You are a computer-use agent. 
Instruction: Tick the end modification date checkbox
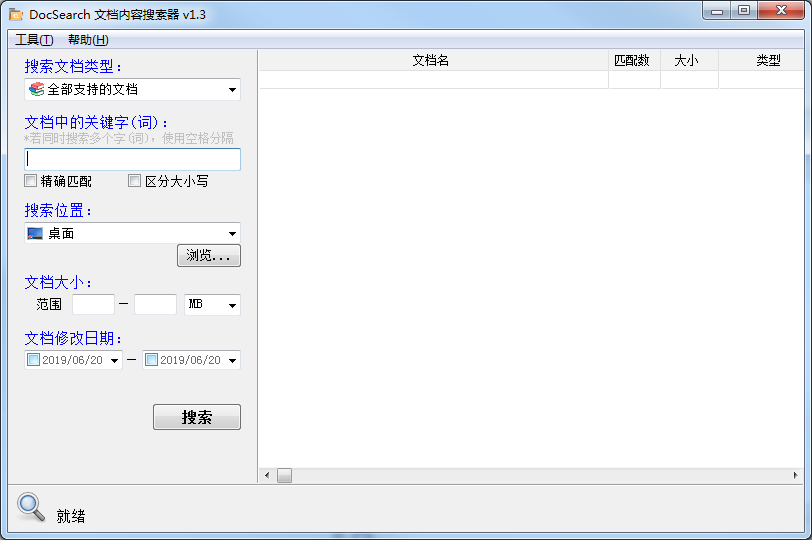click(x=151, y=359)
